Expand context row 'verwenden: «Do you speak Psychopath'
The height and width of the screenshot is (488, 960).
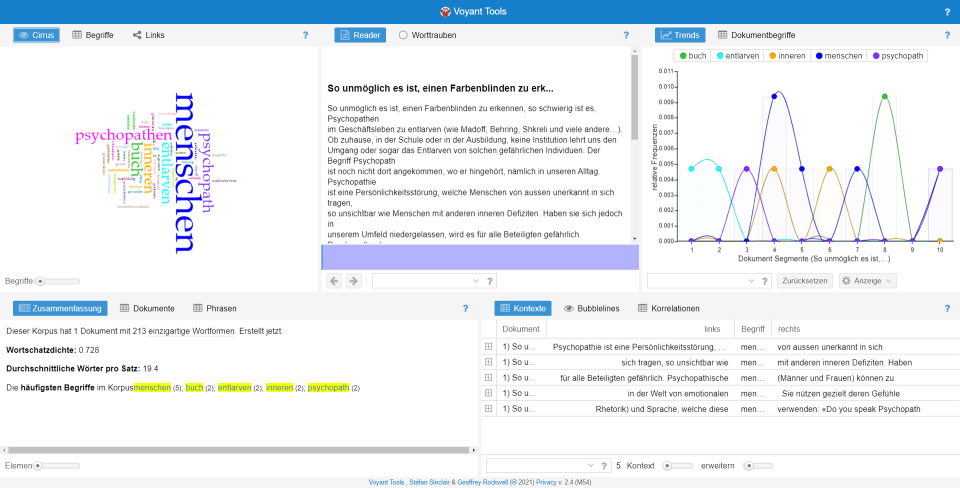click(488, 408)
